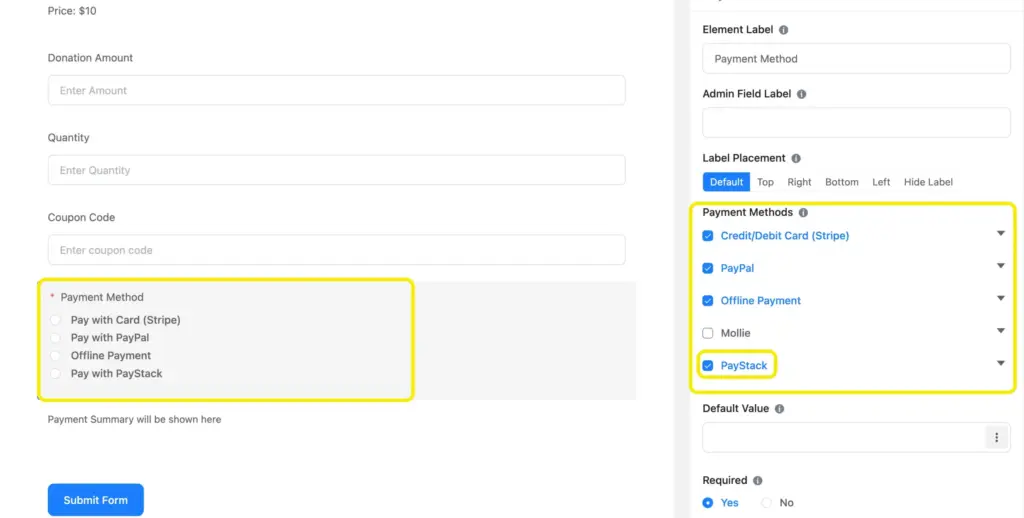This screenshot has height=518, width=1024.
Task: Click 'Payment Summary will be shown here' text
Action: [x=135, y=419]
